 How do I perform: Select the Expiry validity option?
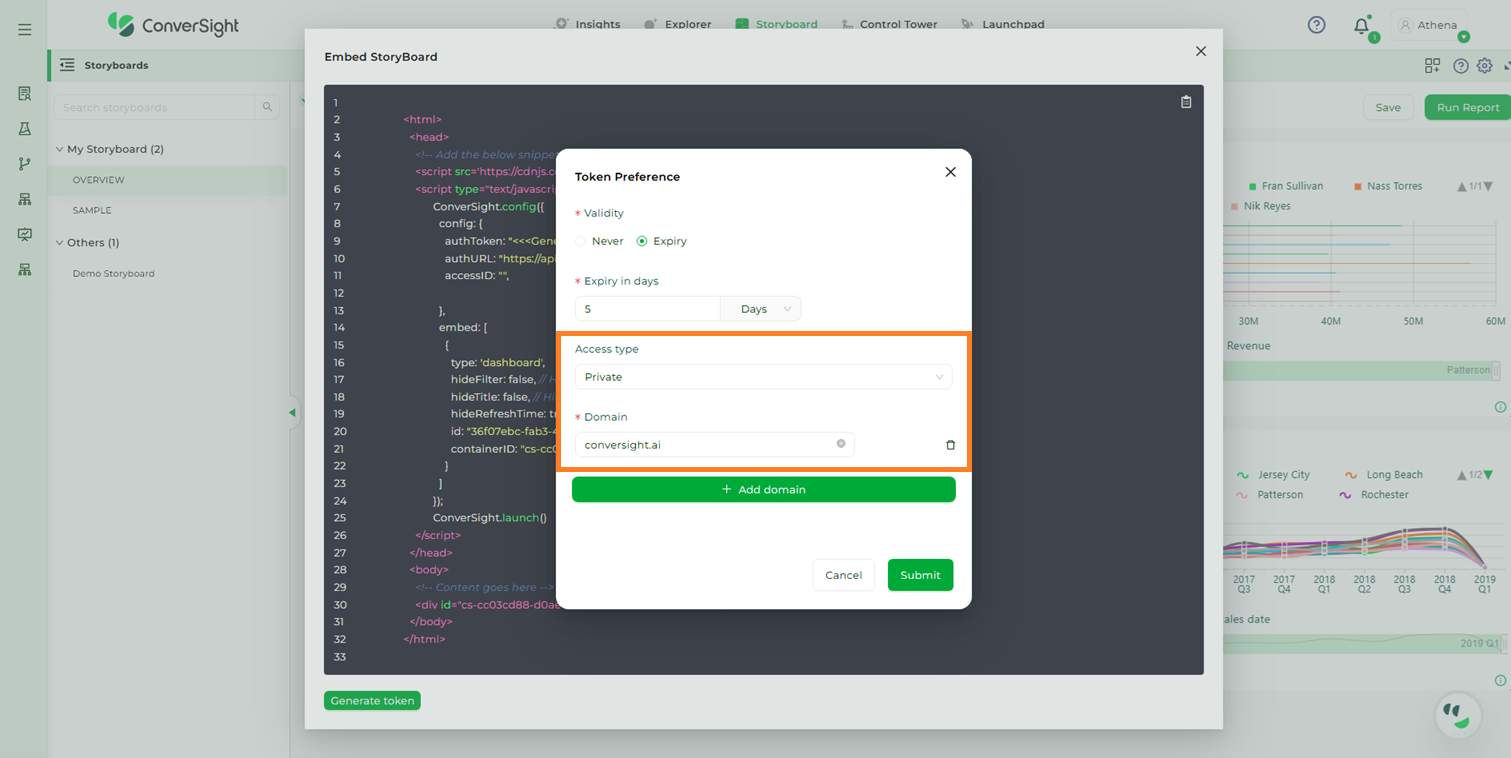click(x=642, y=241)
